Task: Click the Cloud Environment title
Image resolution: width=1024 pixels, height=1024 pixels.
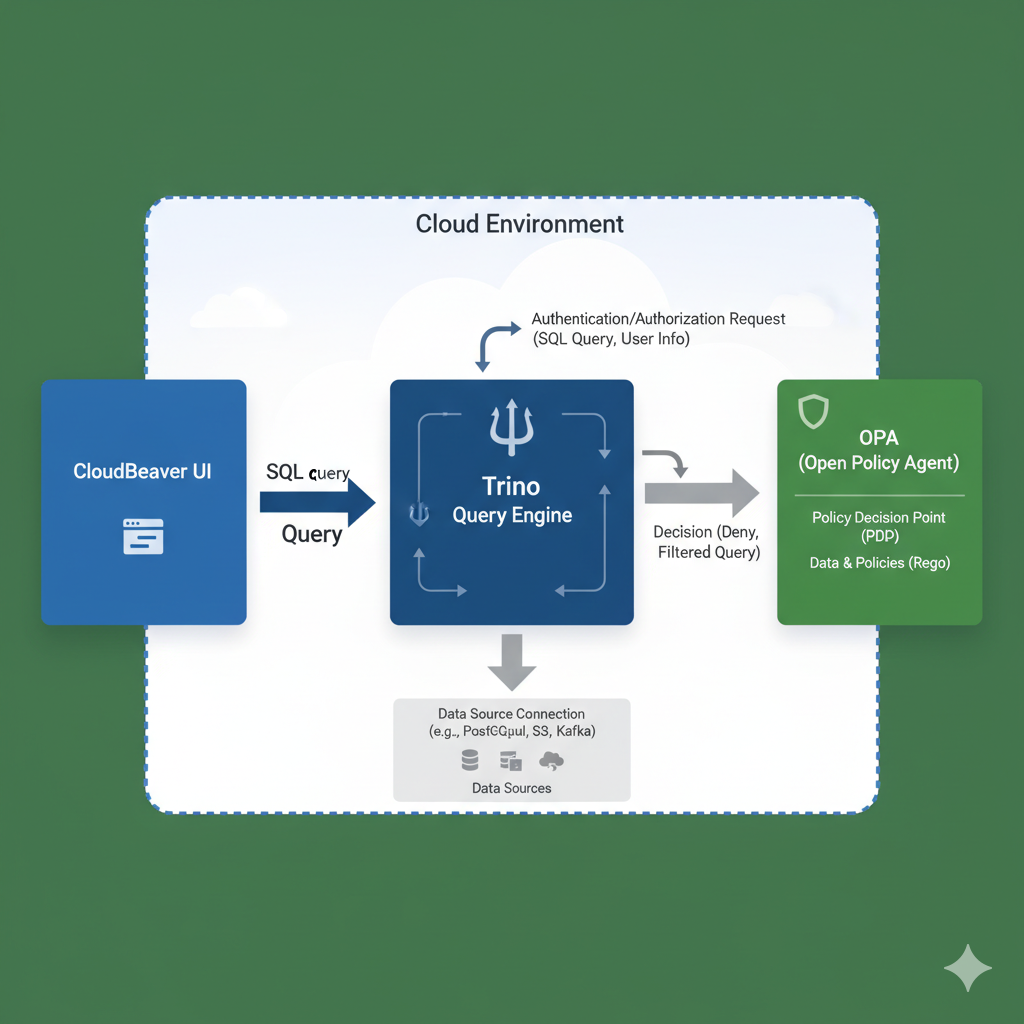Action: click(519, 223)
